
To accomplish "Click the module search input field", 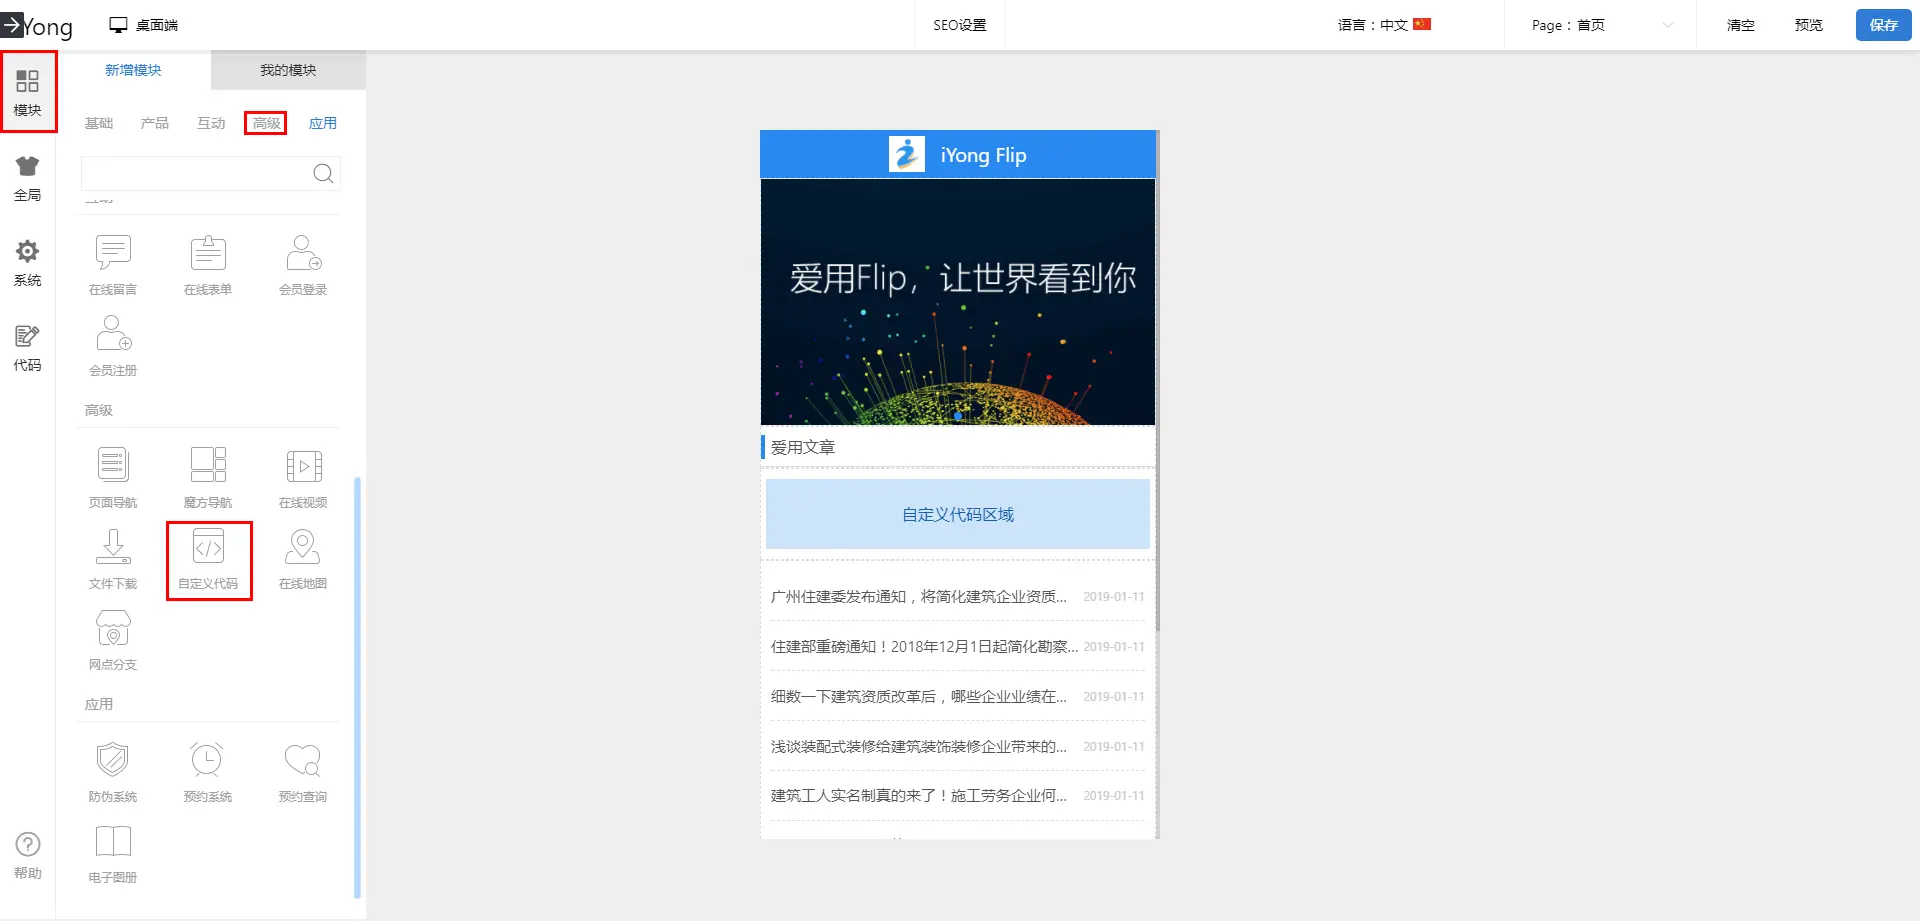I will (196, 174).
